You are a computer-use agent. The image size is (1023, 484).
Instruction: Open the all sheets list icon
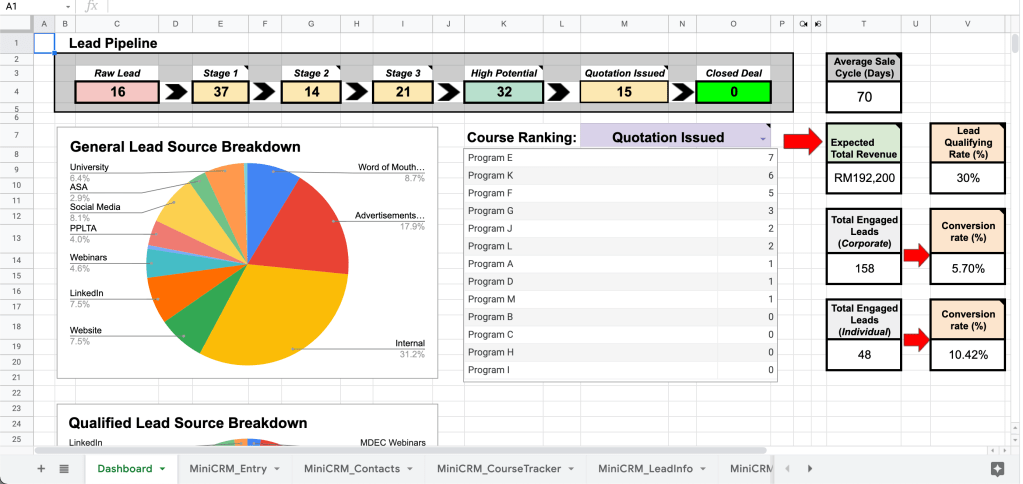[x=64, y=468]
